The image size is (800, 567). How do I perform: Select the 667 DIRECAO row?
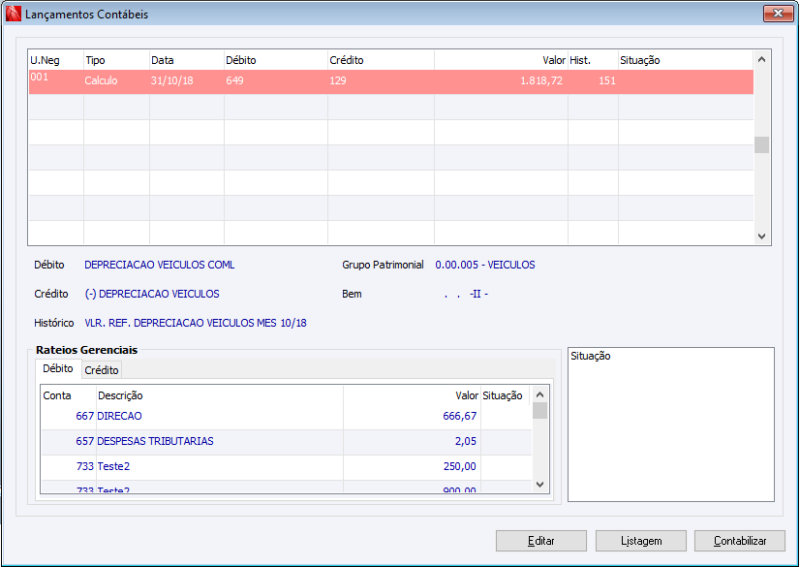tap(286, 416)
